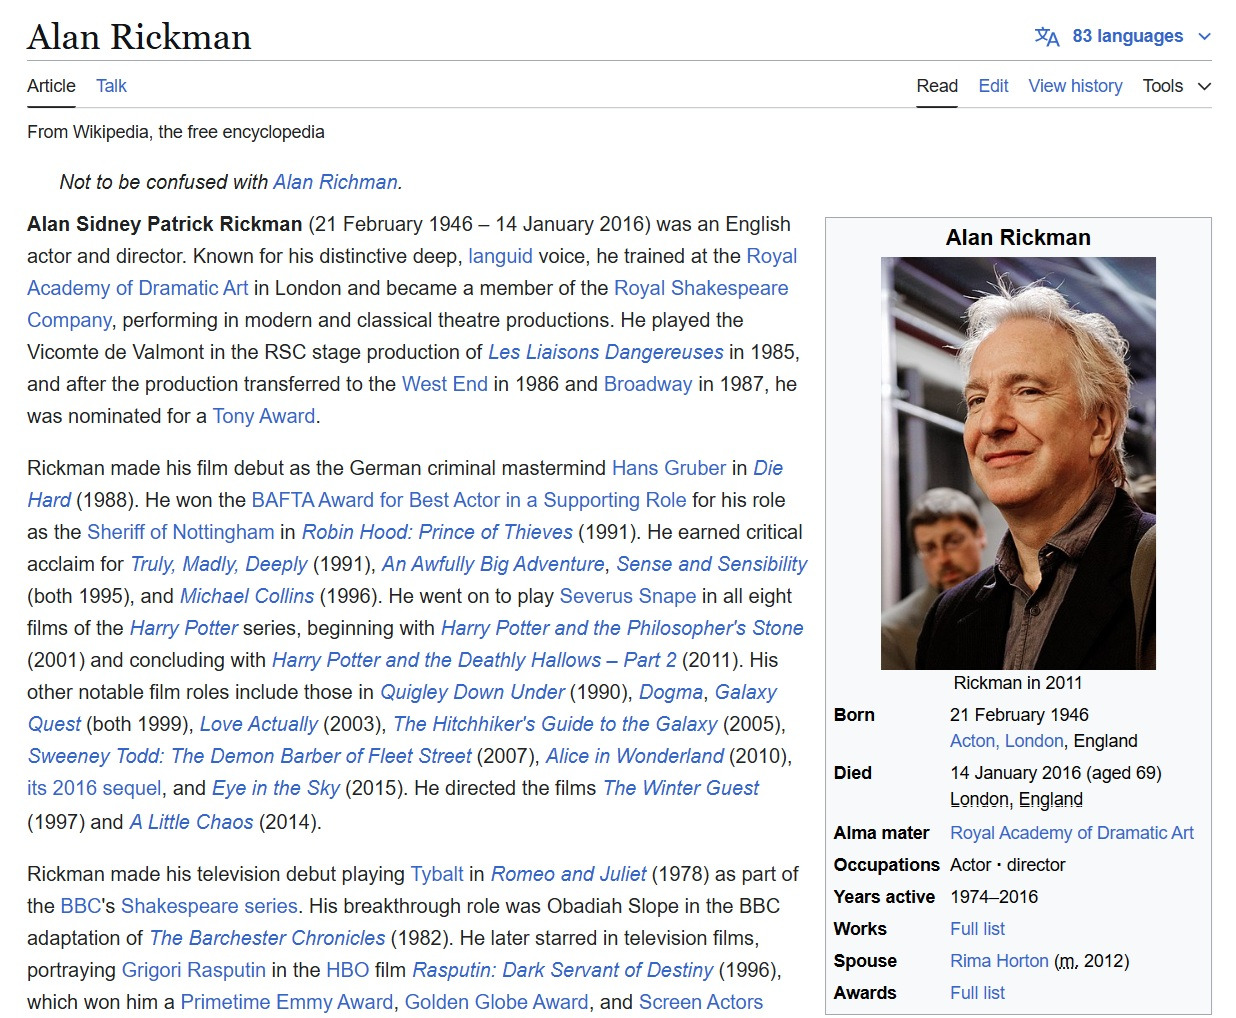Click the 'Rickman in 2011' photo caption
Image resolution: width=1236 pixels, height=1018 pixels.
coord(1018,683)
